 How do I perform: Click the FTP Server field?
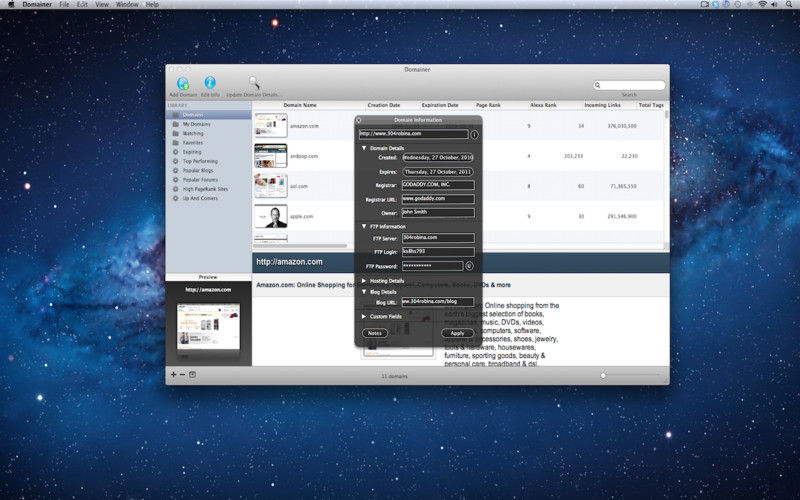438,238
